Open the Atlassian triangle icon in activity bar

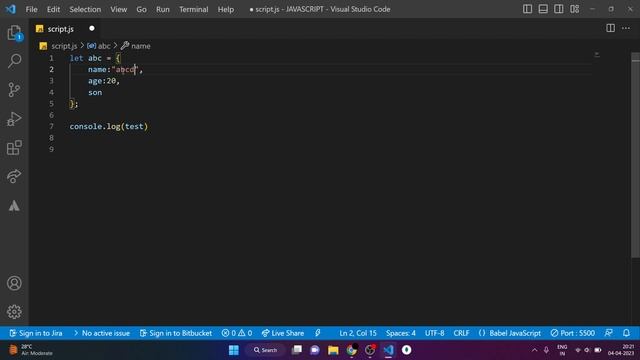(x=14, y=205)
